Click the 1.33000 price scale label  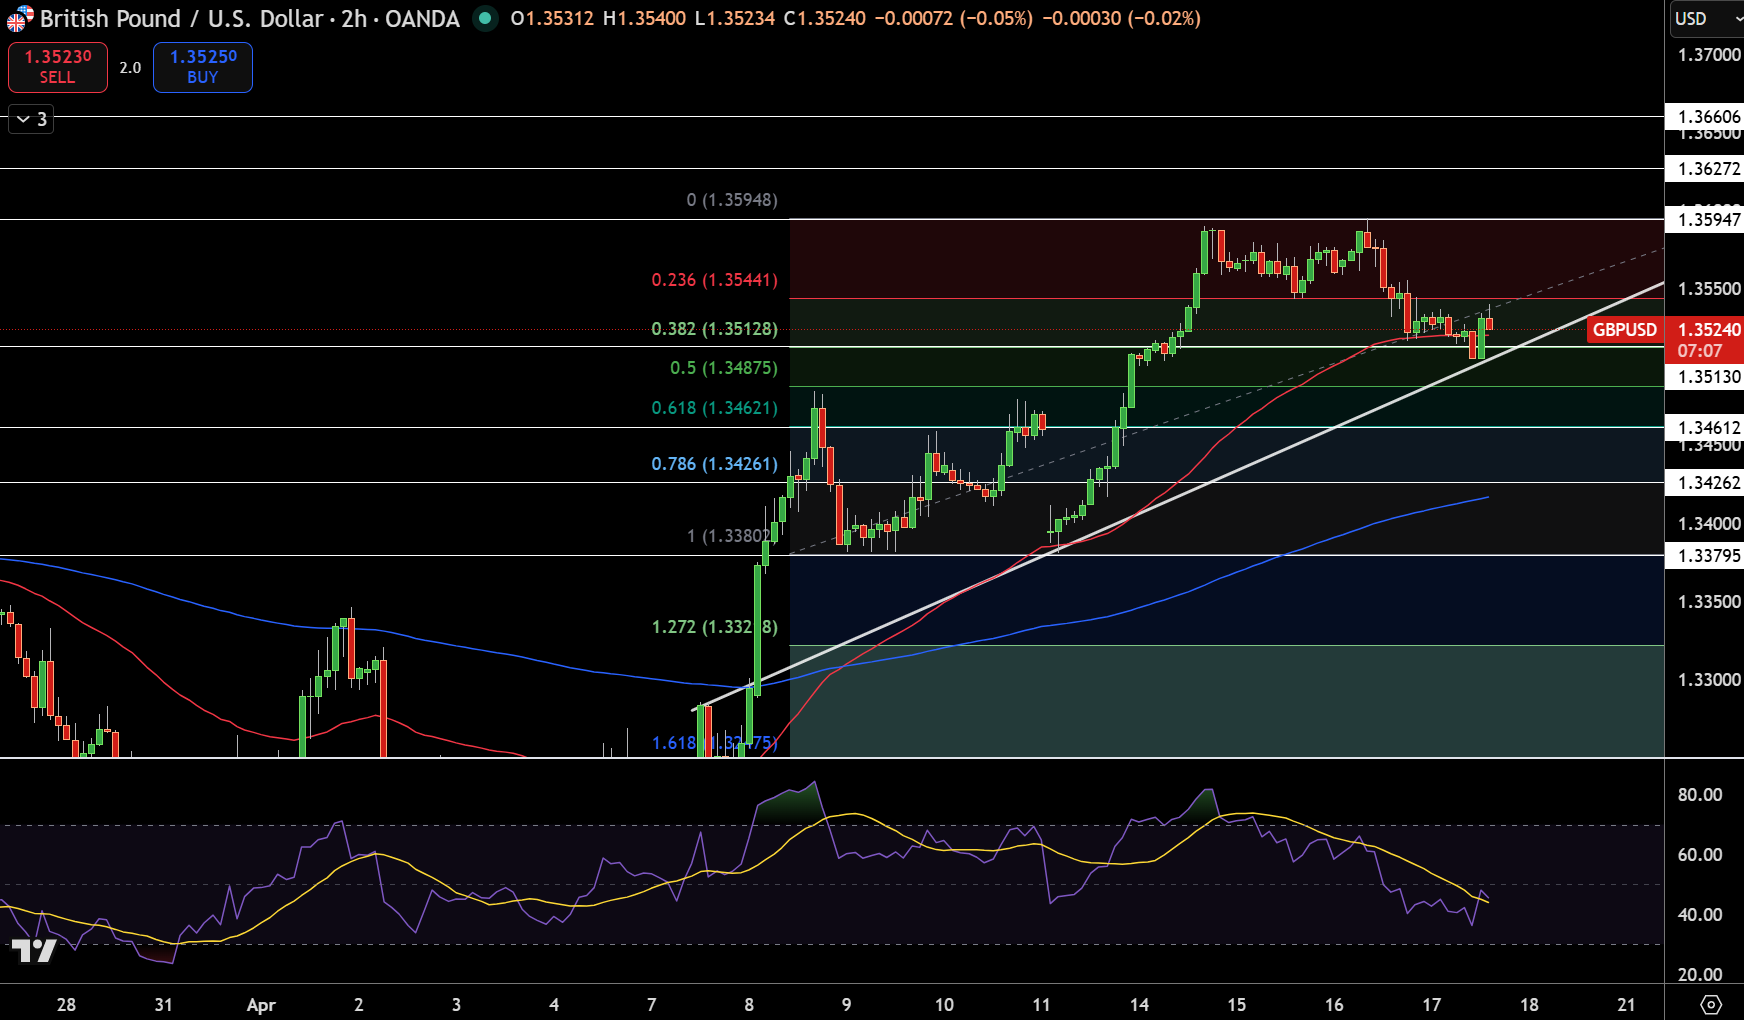(1709, 680)
